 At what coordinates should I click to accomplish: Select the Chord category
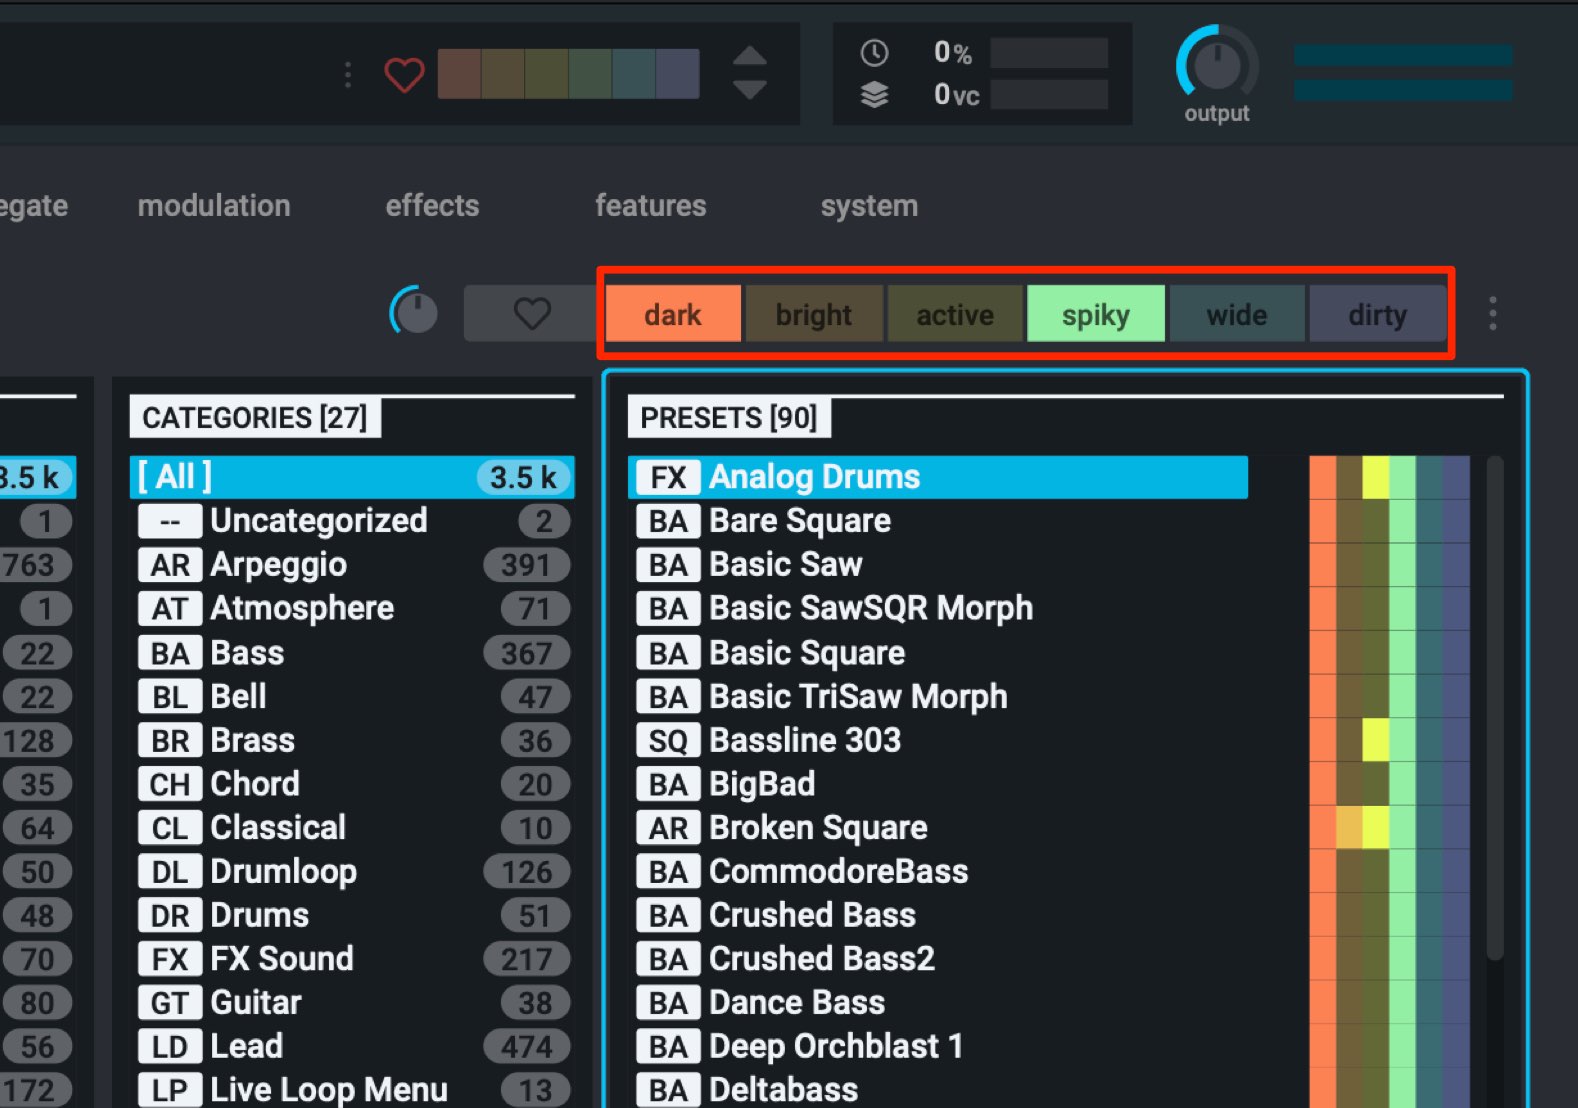pyautogui.click(x=352, y=784)
